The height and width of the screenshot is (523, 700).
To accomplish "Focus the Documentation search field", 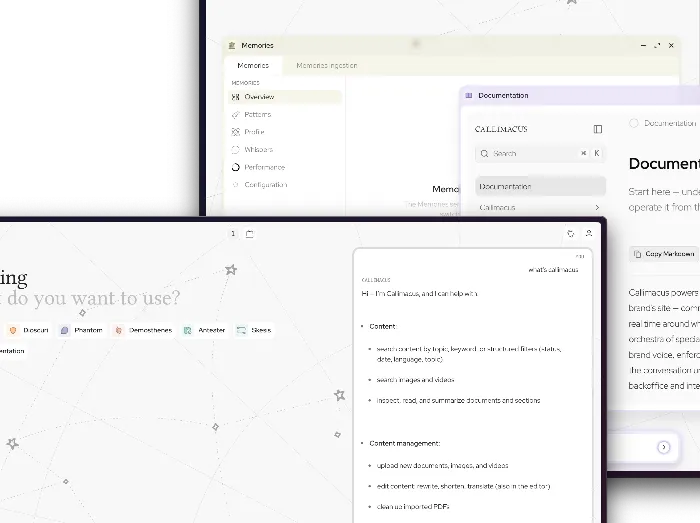I will [x=540, y=154].
